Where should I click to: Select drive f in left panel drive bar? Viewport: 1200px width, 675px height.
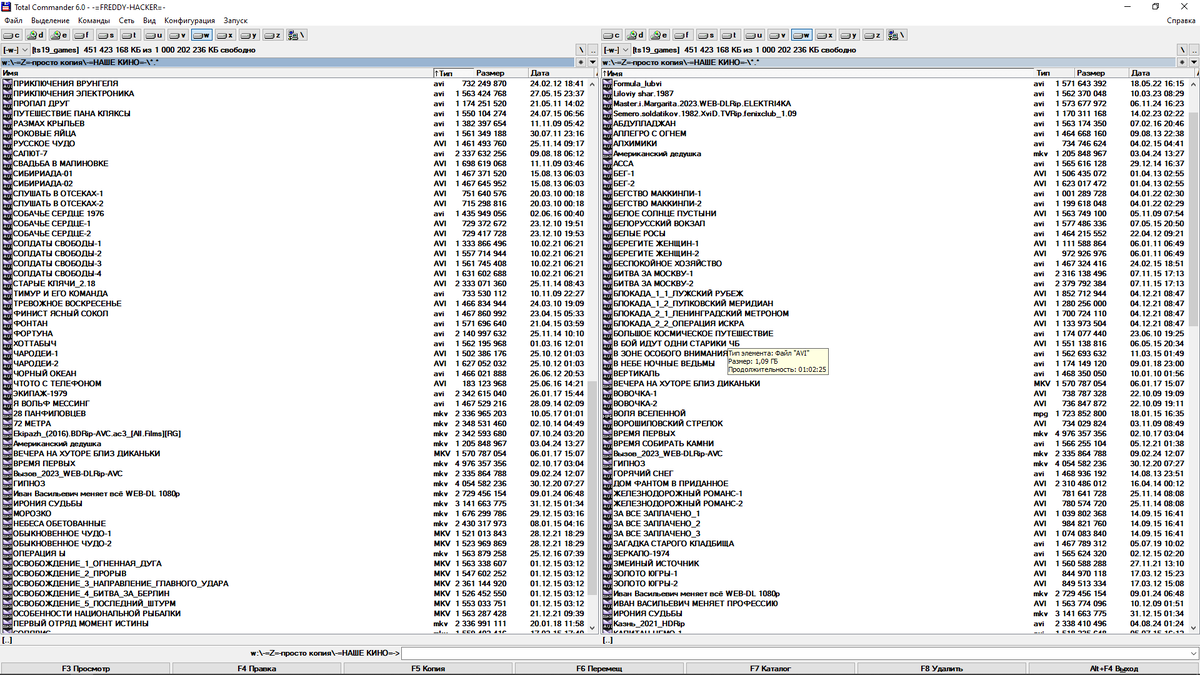[x=83, y=35]
